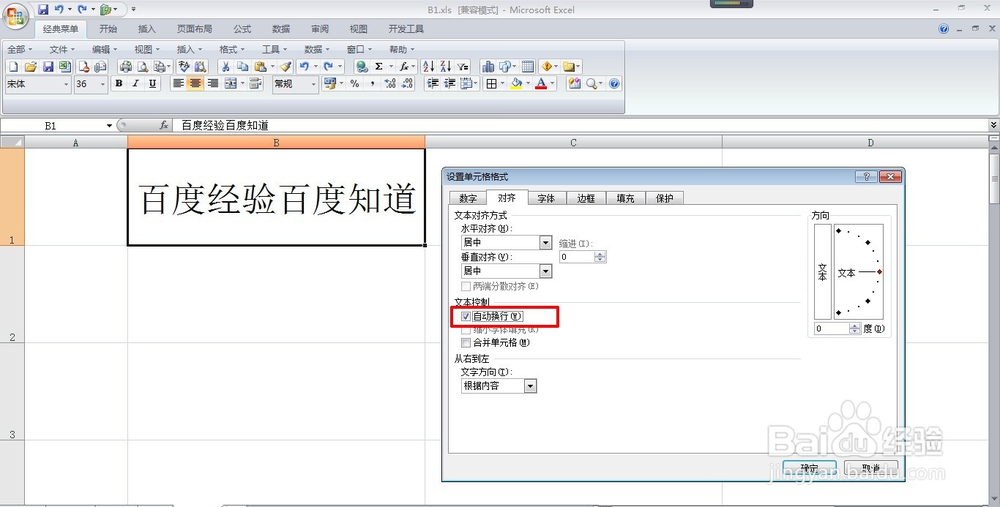Image resolution: width=1000 pixels, height=507 pixels.
Task: Click the Align Left icon
Action: tap(179, 84)
